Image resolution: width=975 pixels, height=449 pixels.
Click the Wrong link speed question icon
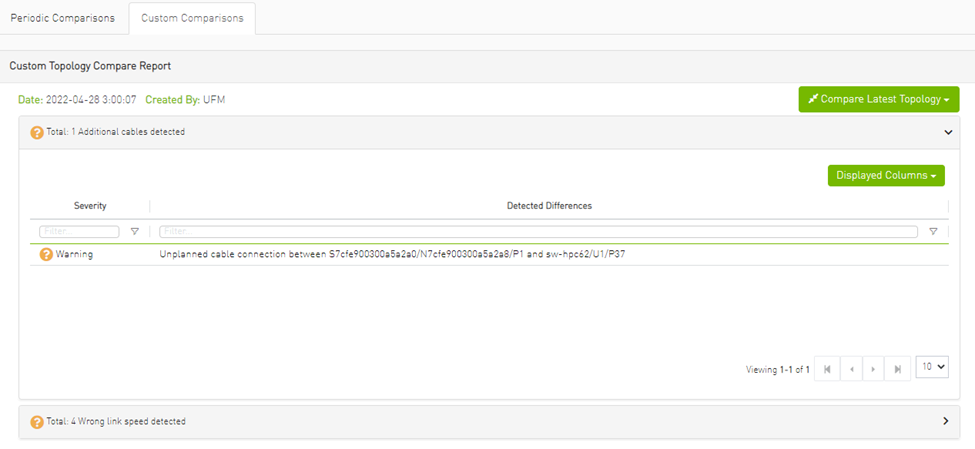click(x=37, y=422)
